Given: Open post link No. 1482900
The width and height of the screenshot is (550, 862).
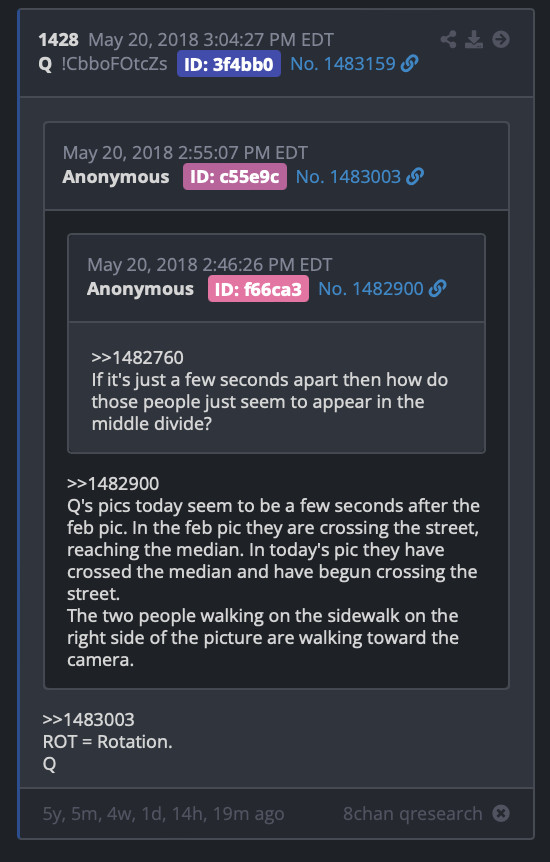Looking at the screenshot, I should 371,289.
